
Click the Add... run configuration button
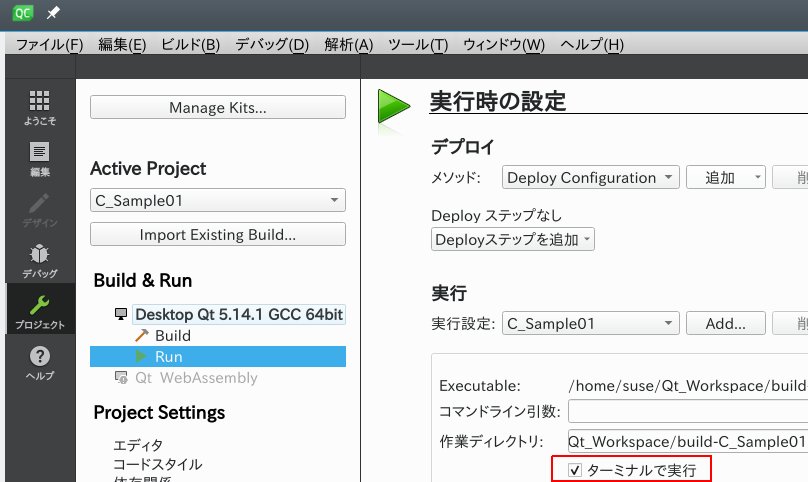[725, 323]
